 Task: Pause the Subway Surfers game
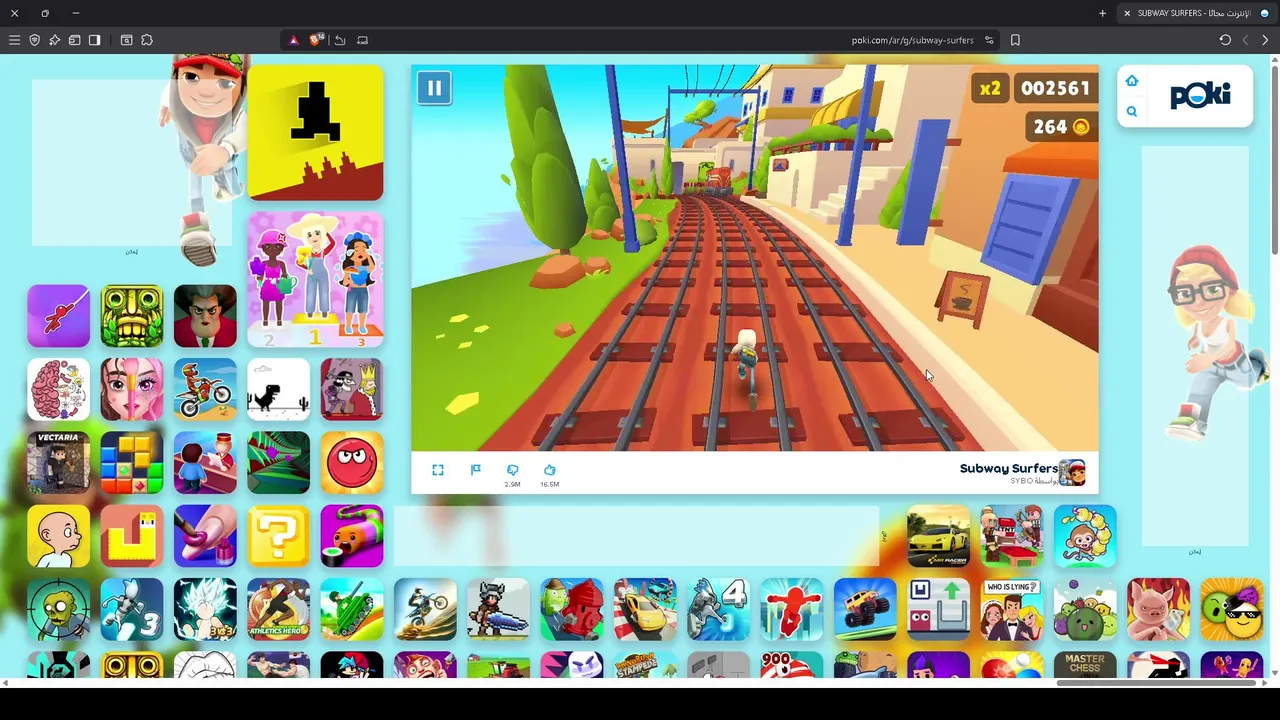(434, 88)
